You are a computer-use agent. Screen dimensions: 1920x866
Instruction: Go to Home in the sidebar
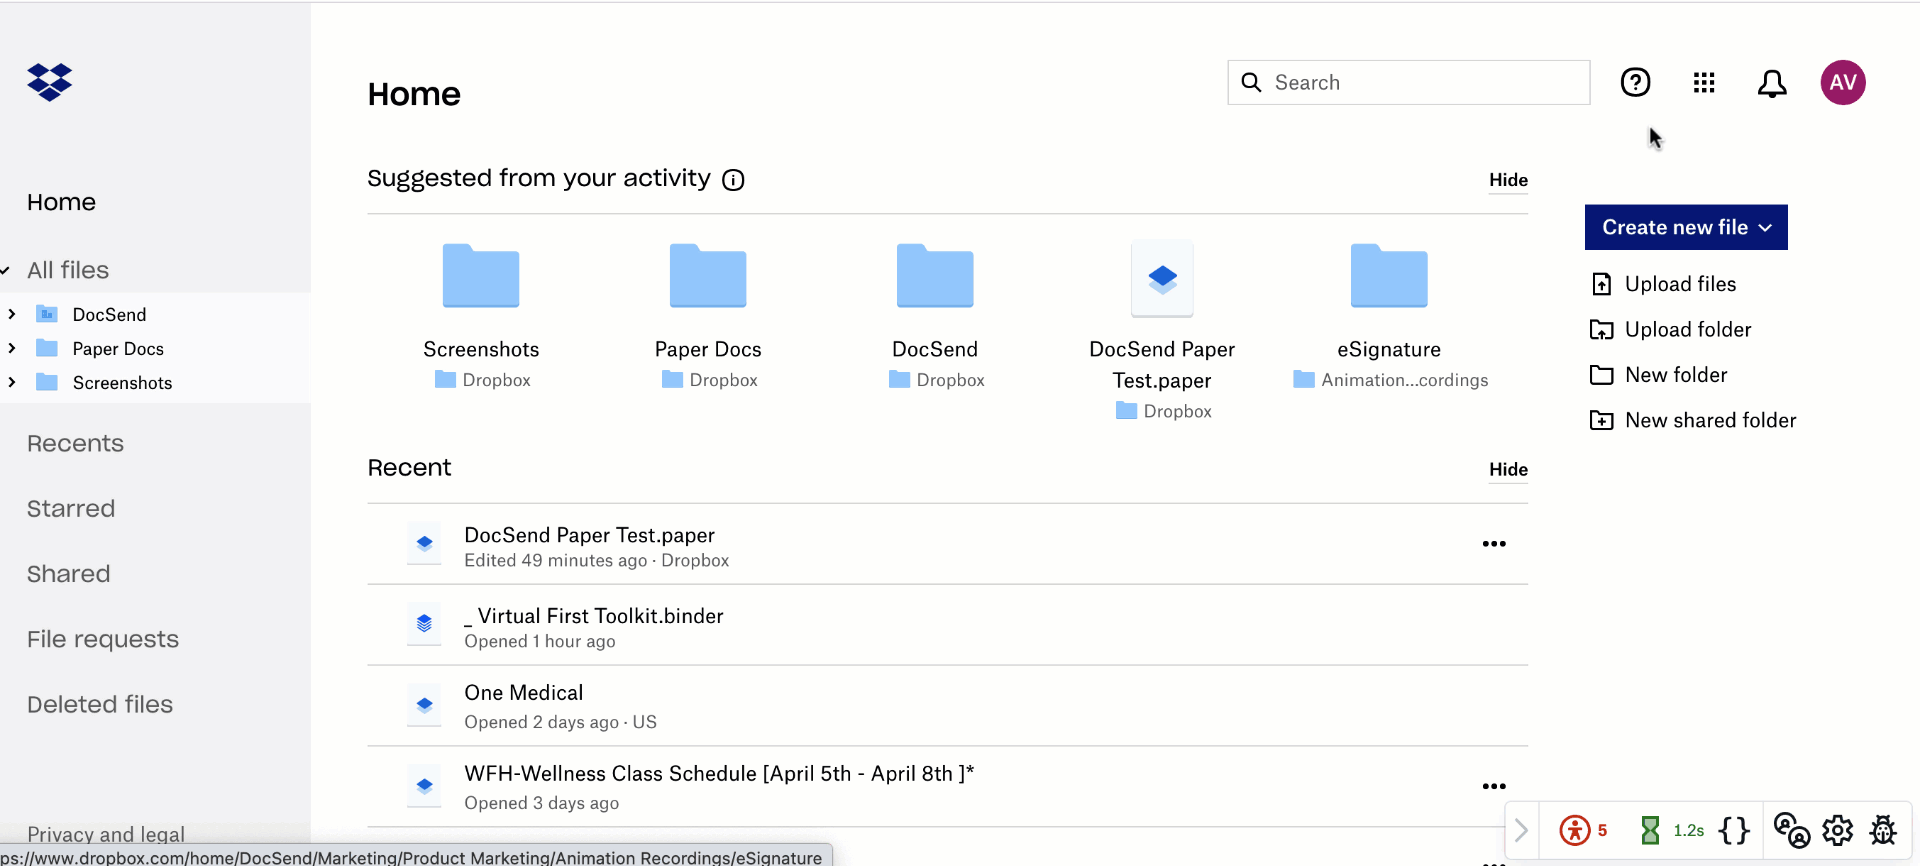point(61,202)
